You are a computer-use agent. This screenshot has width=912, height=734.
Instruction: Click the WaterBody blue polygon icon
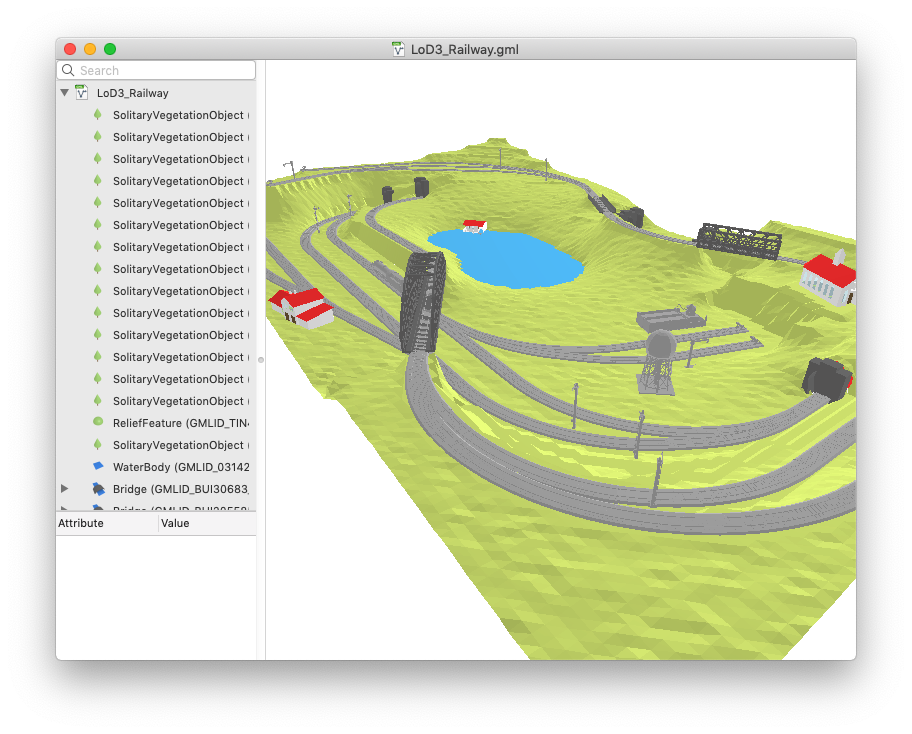point(98,466)
